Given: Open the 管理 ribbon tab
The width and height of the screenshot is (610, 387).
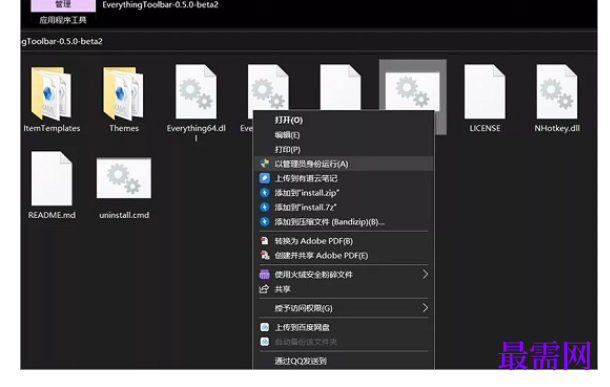Looking at the screenshot, I should (63, 5).
